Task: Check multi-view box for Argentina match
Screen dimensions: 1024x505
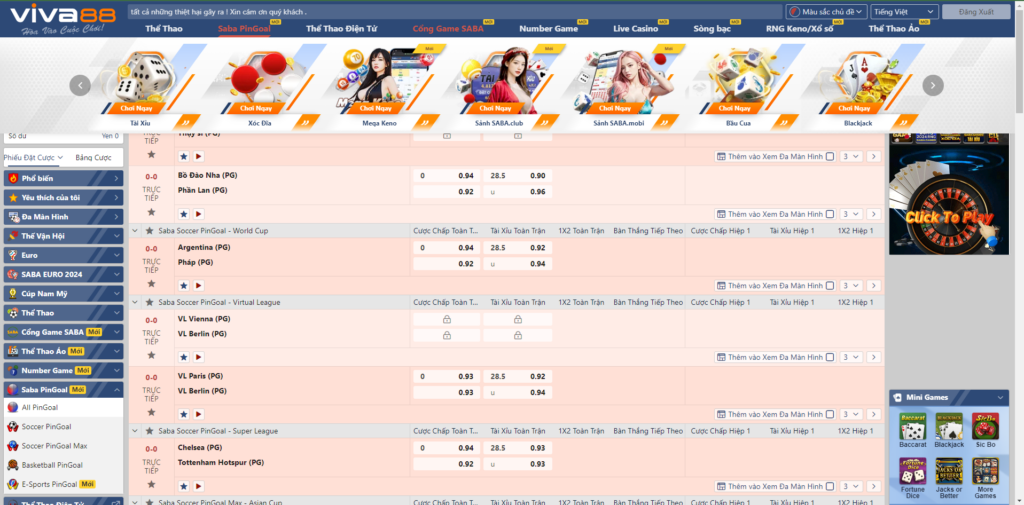Action: point(829,285)
